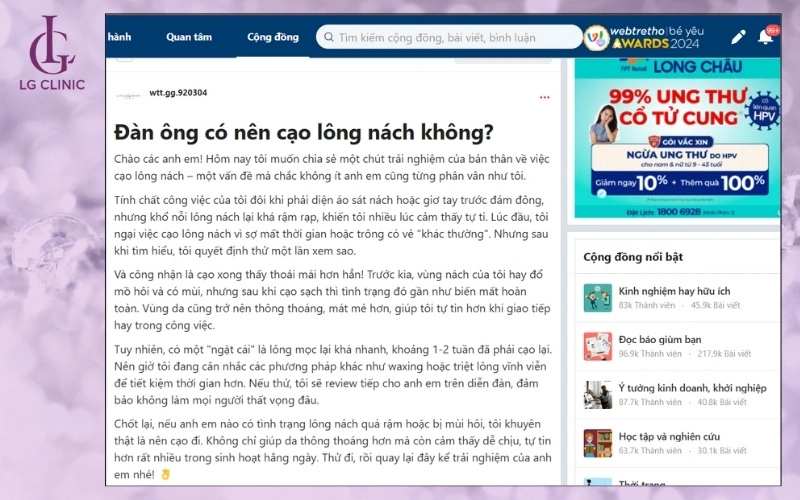
Task: Open the Quan tâm tab
Action: tap(189, 37)
